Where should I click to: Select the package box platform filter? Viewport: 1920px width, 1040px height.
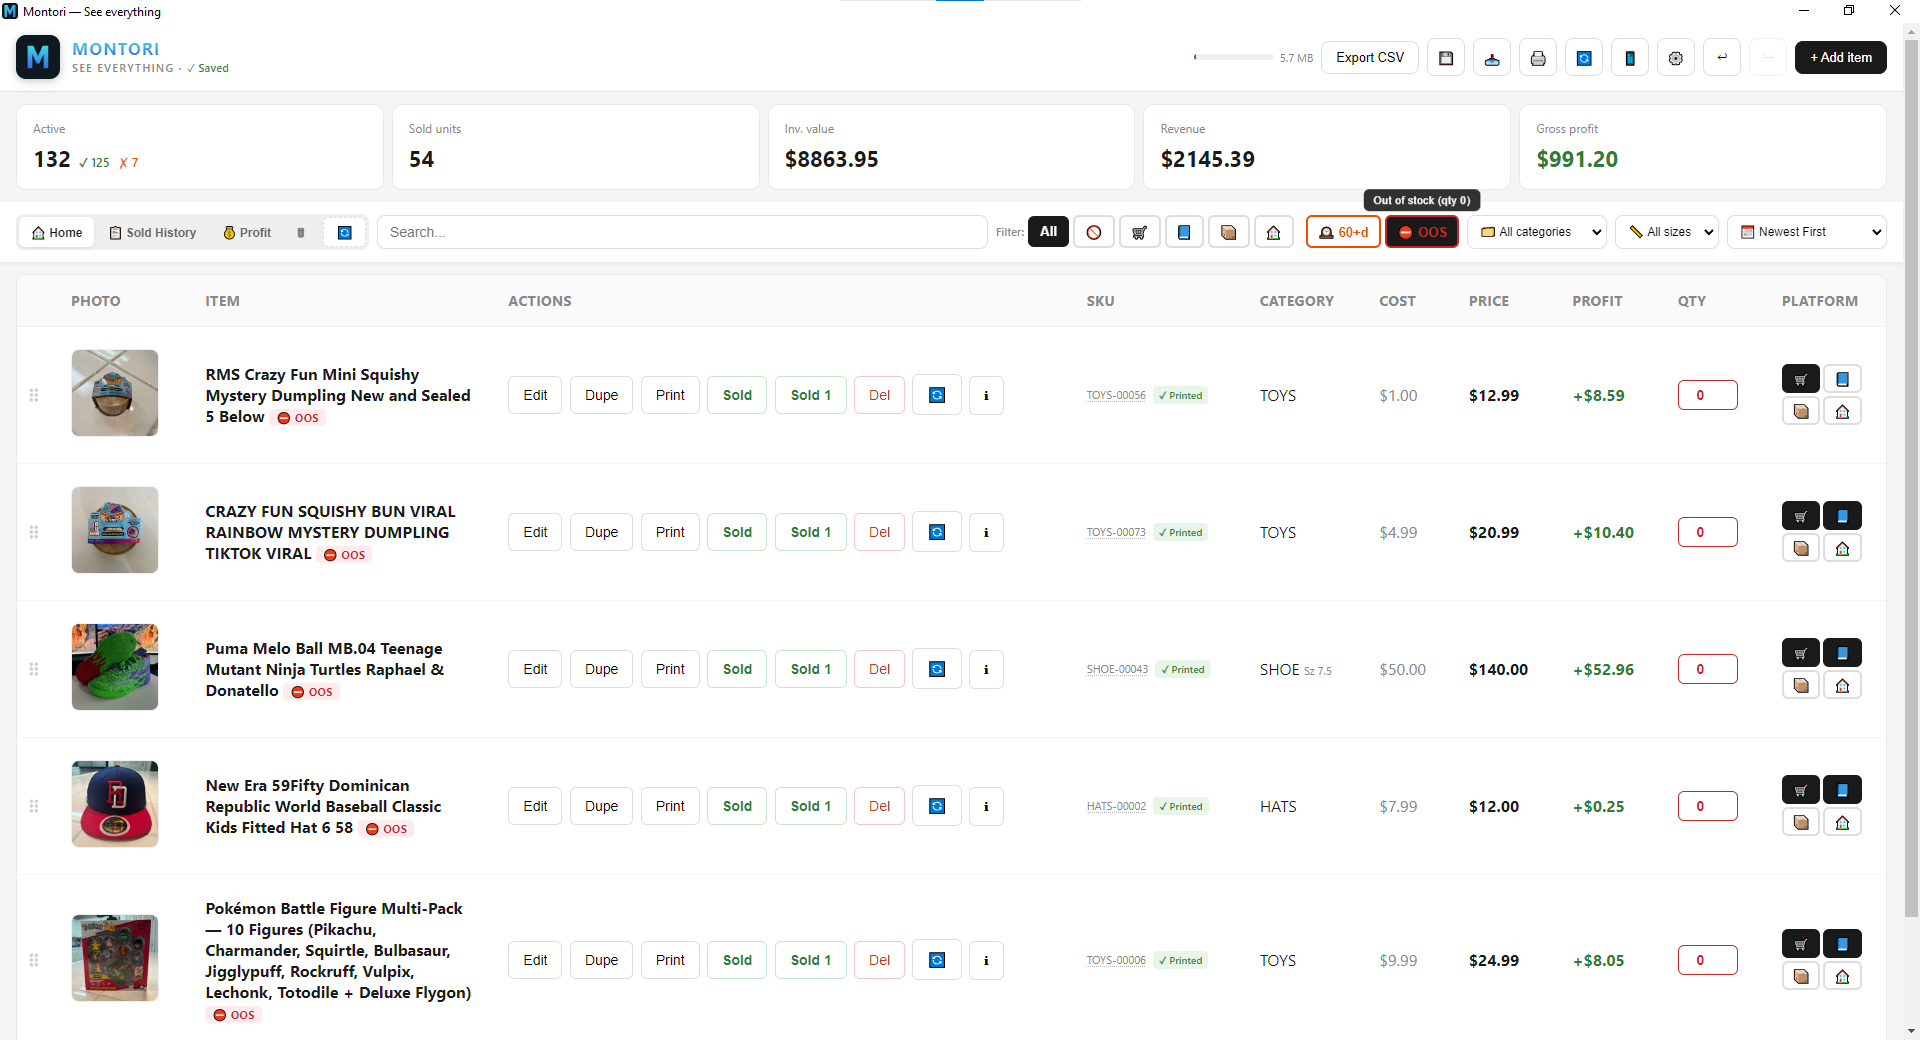tap(1229, 232)
